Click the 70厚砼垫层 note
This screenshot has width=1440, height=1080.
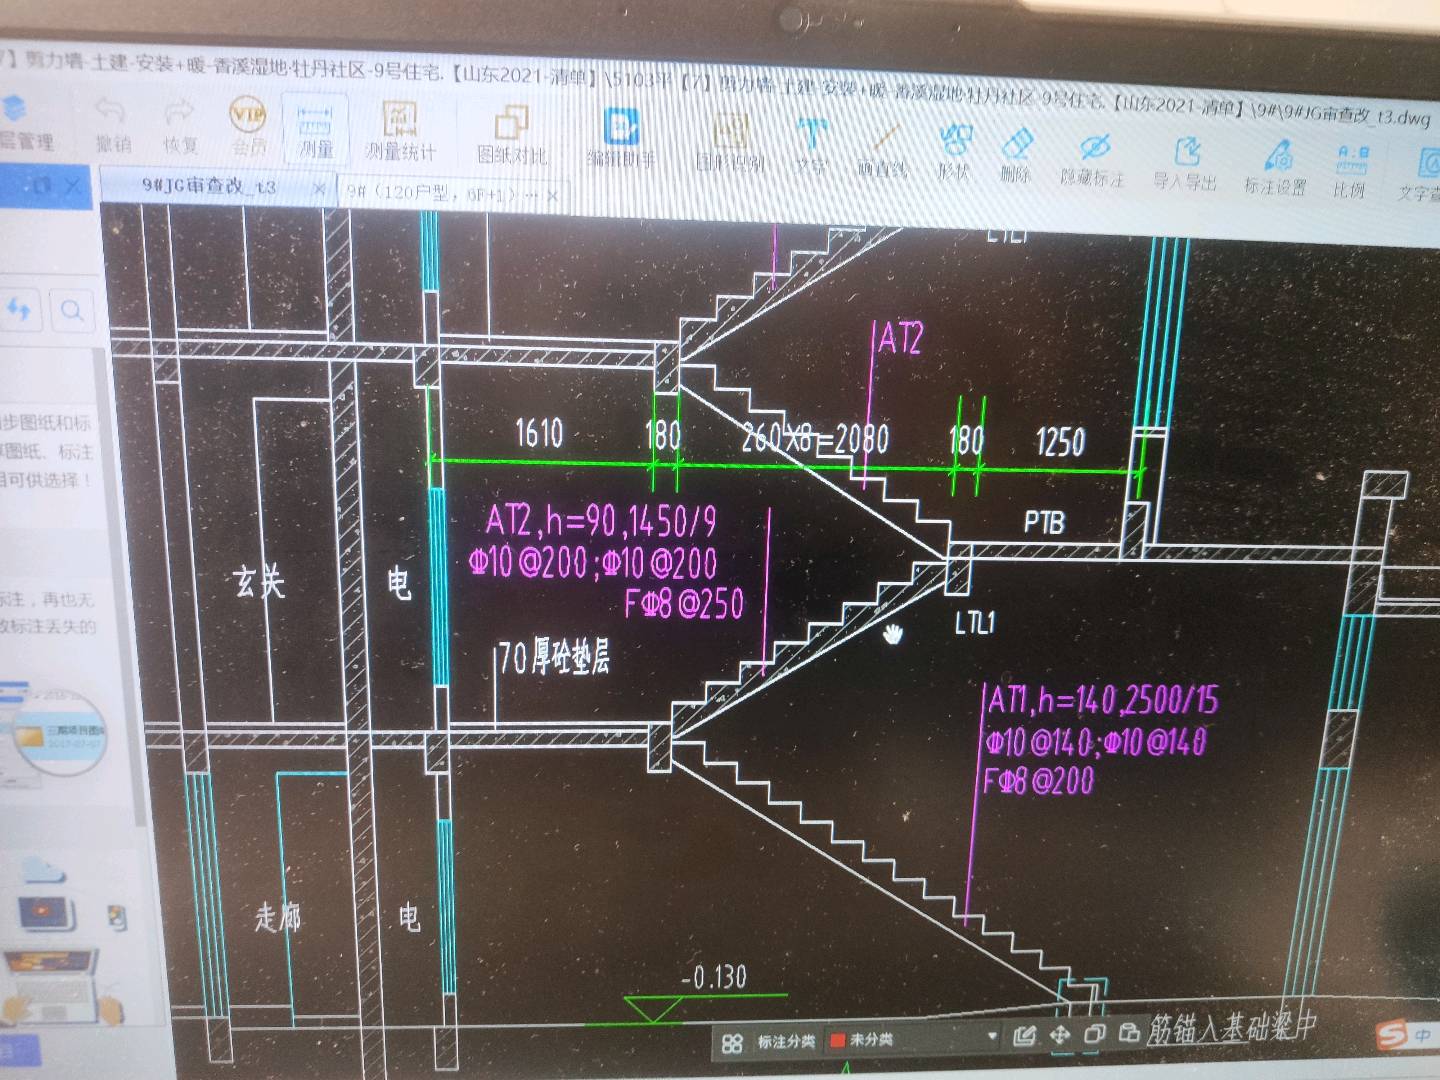[554, 657]
